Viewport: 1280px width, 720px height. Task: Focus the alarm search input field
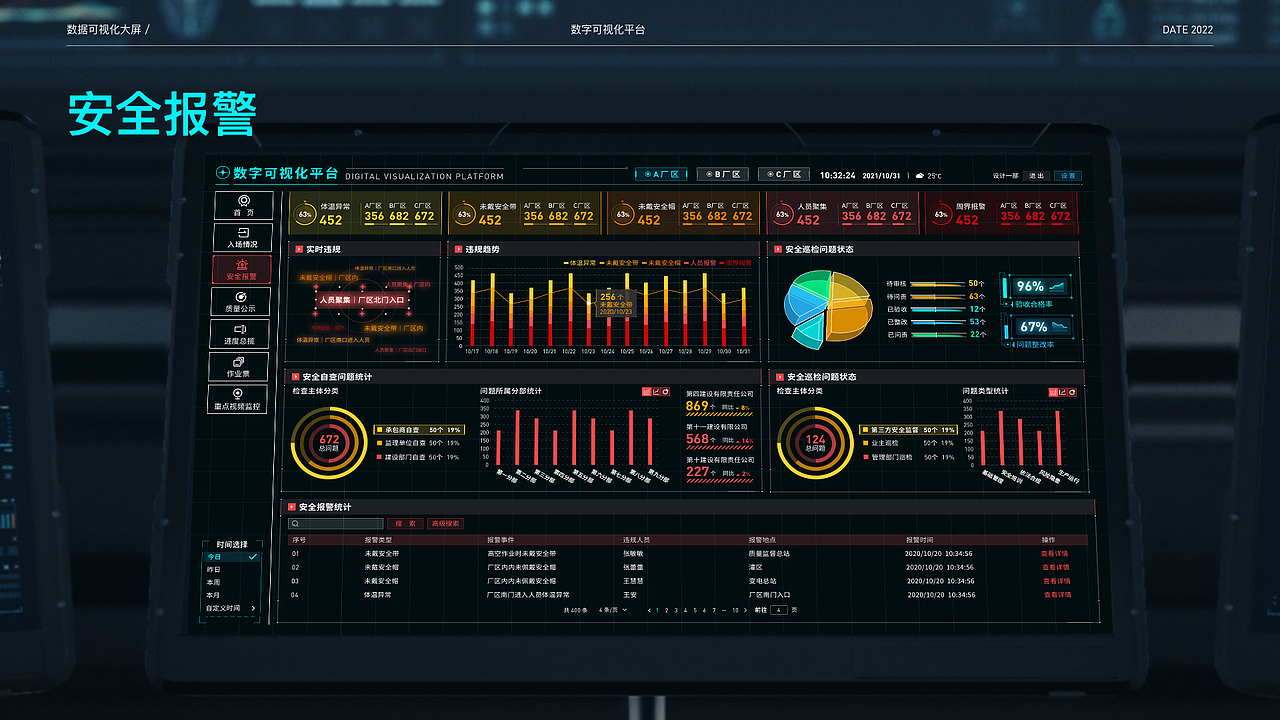click(336, 524)
